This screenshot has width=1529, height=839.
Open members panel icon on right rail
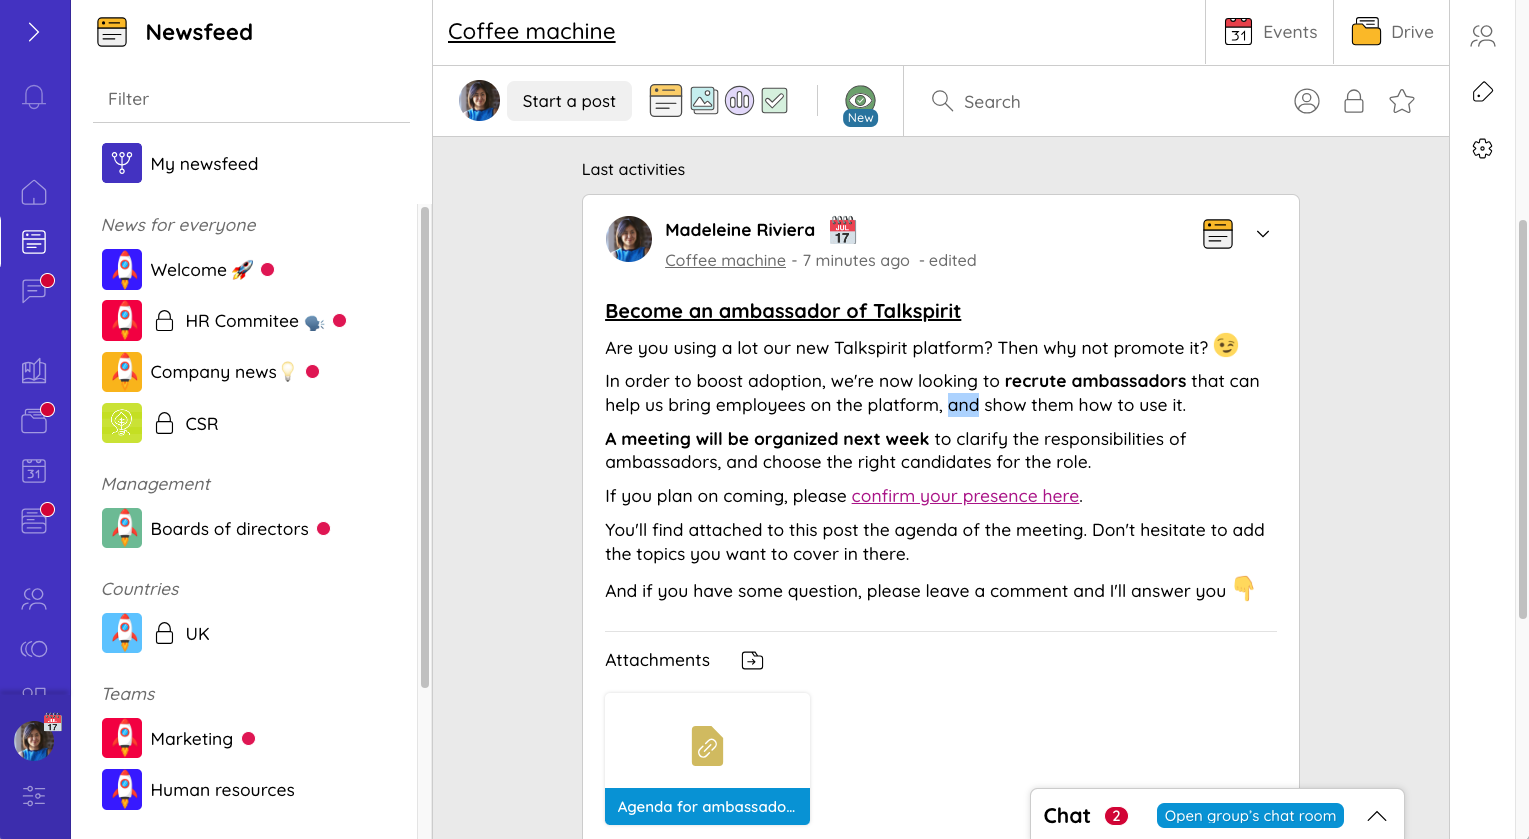tap(1483, 36)
